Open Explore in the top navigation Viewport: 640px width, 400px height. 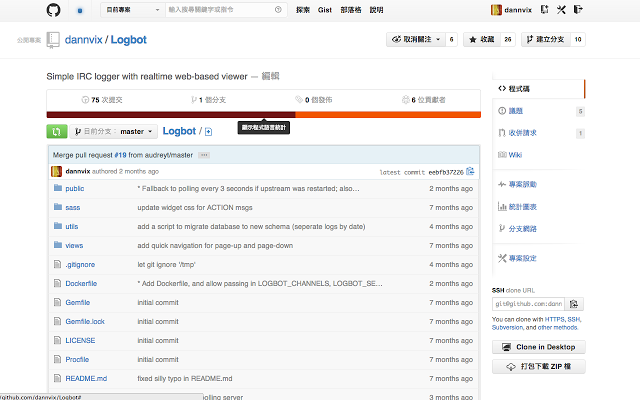coord(303,10)
